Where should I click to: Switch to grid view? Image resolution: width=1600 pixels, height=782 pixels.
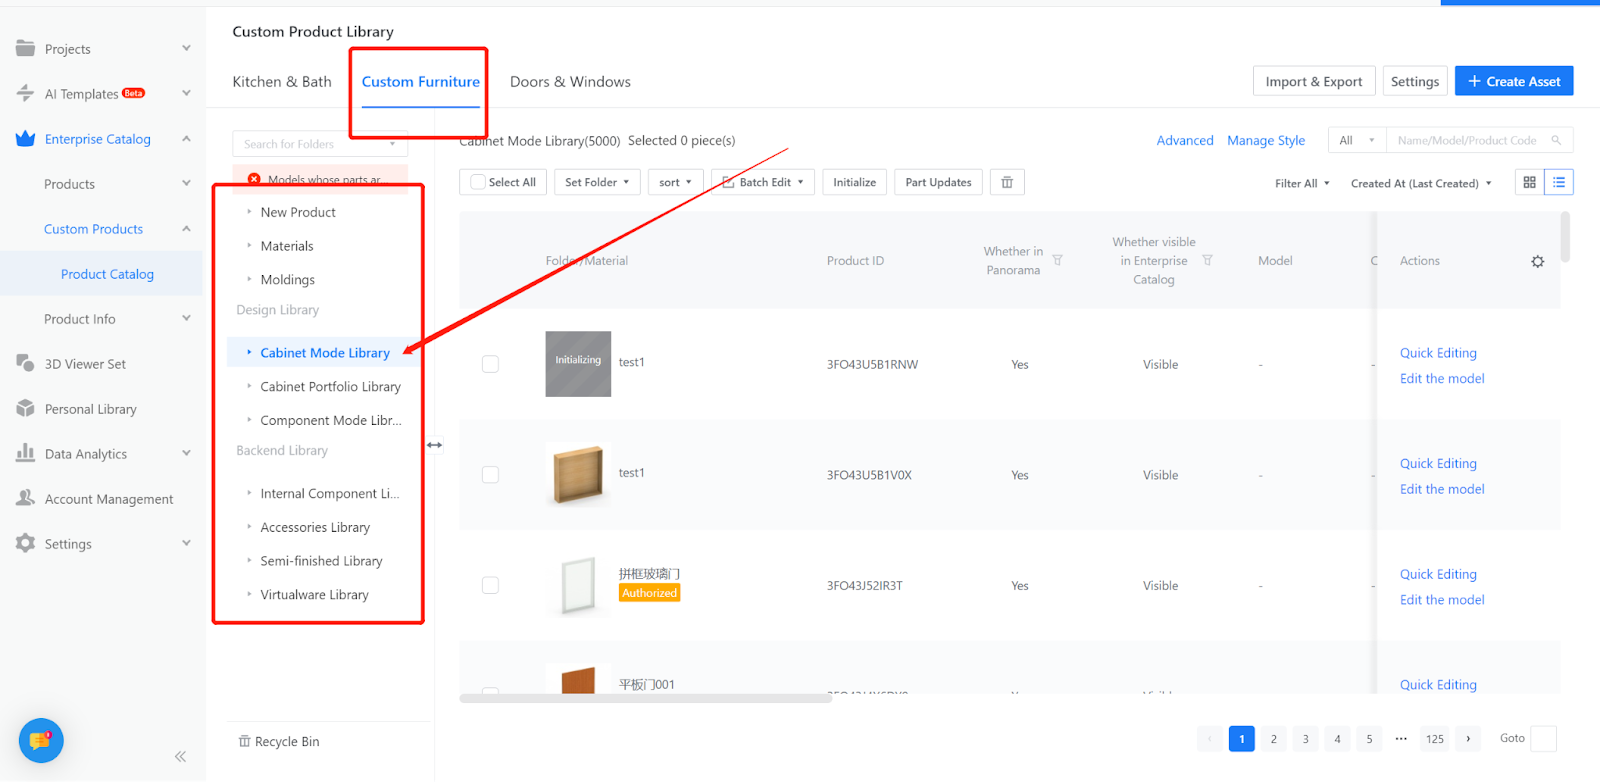pos(1529,182)
